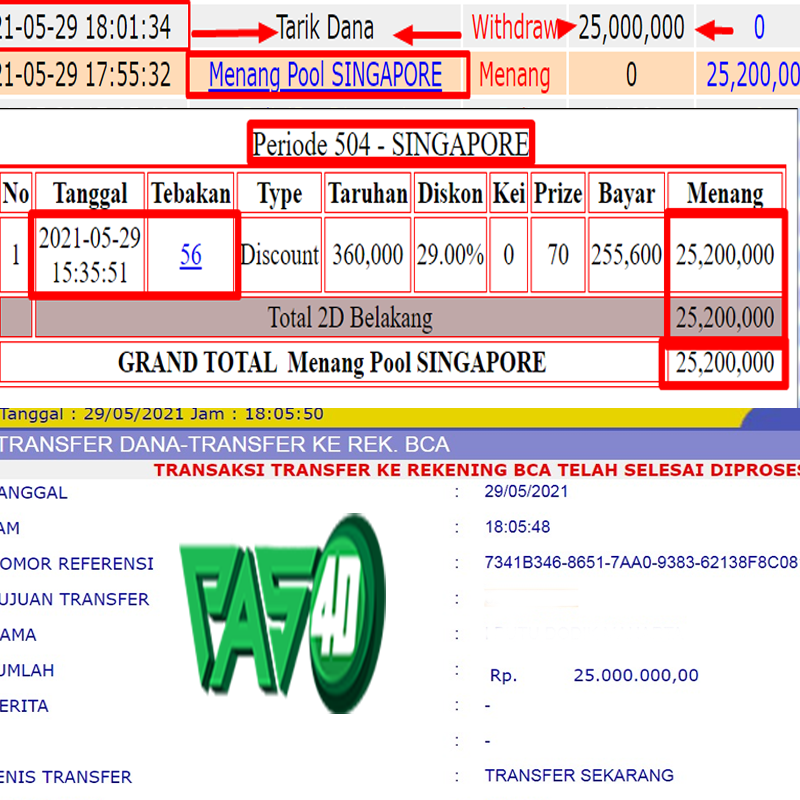Select the Prize value 70
The width and height of the screenshot is (800, 800).
(x=558, y=255)
